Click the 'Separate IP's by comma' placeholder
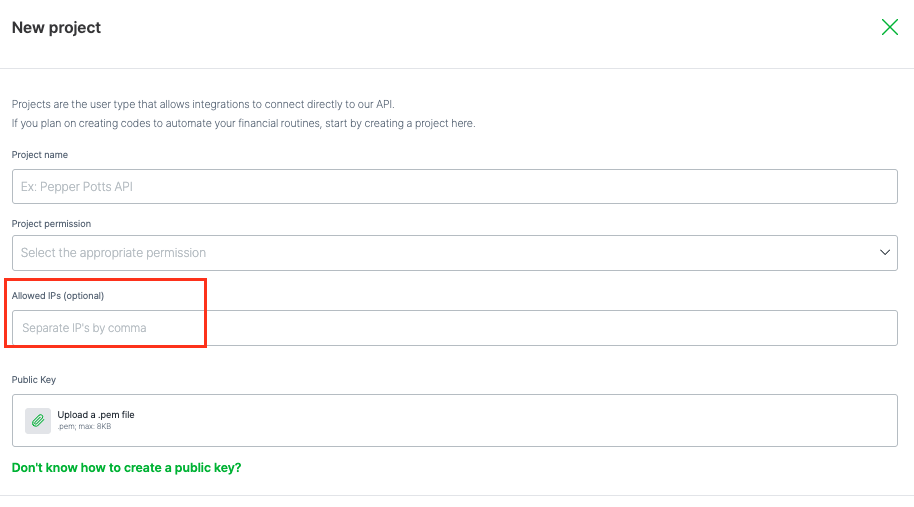 [85, 328]
